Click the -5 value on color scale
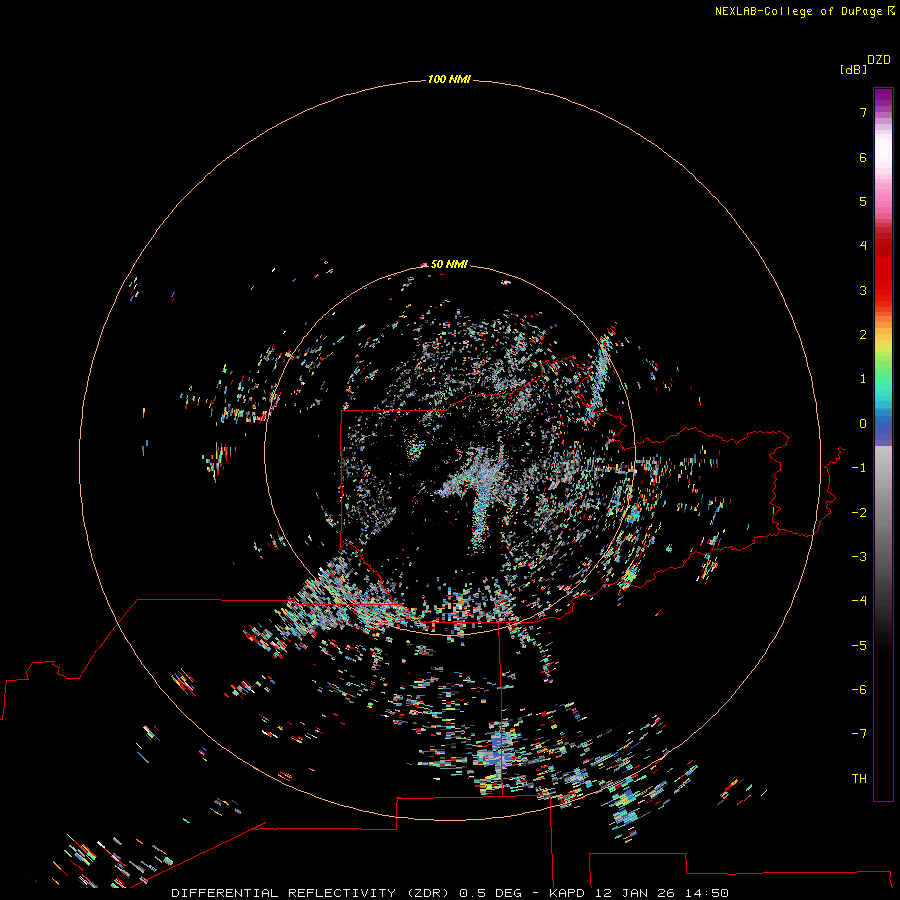This screenshot has height=900, width=900. [859, 646]
